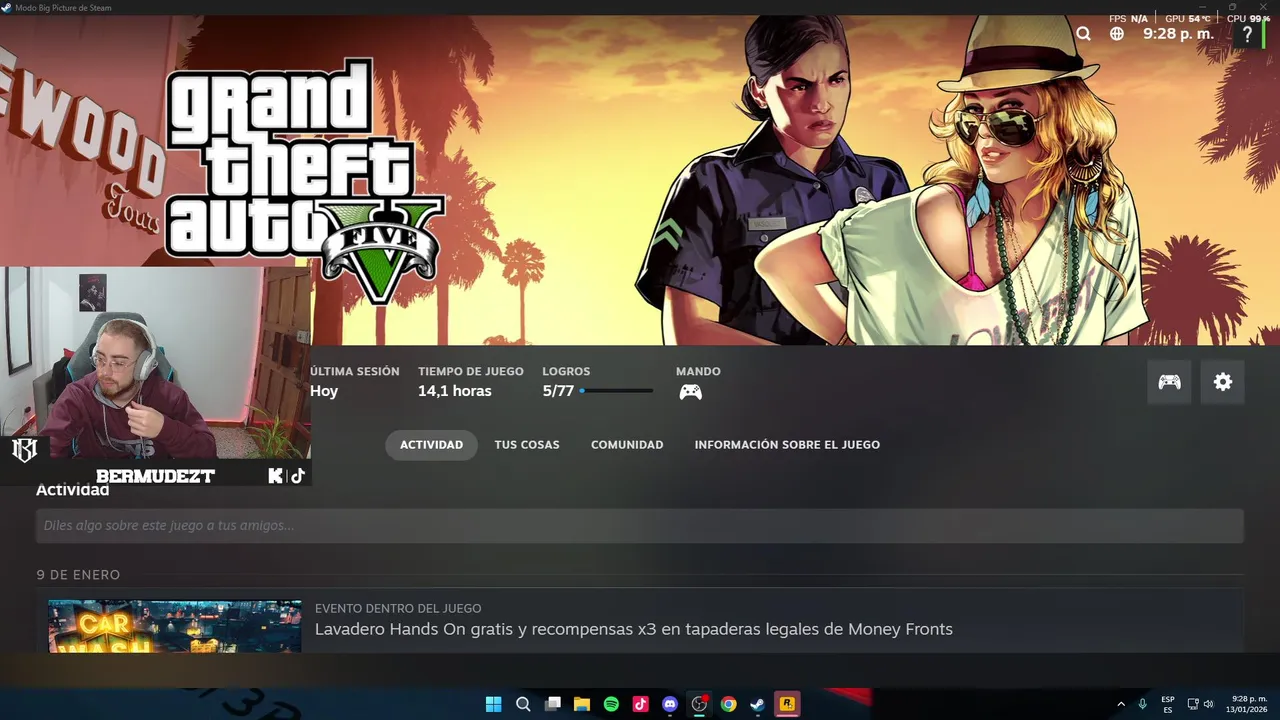1280x720 pixels.
Task: Open Steam search with the magnifier icon
Action: [1083, 34]
